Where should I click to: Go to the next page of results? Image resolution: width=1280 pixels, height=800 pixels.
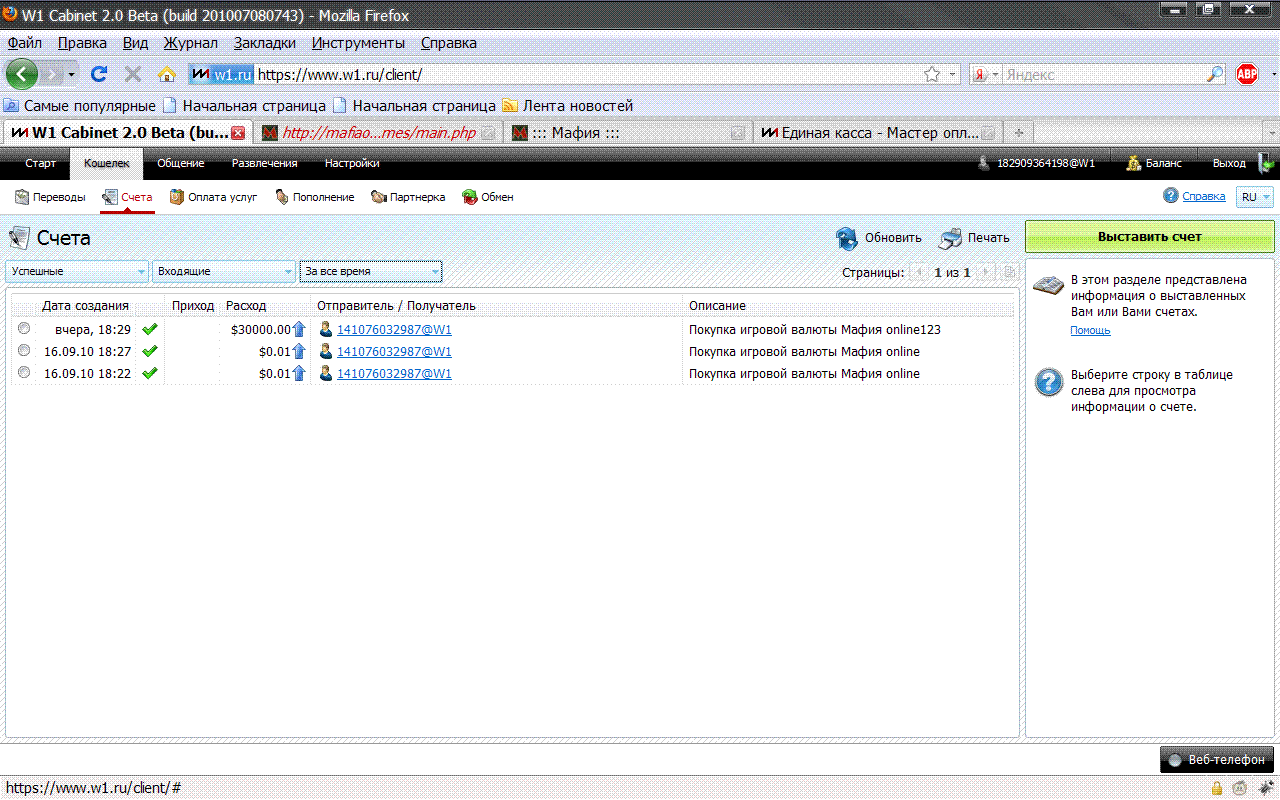tap(986, 272)
